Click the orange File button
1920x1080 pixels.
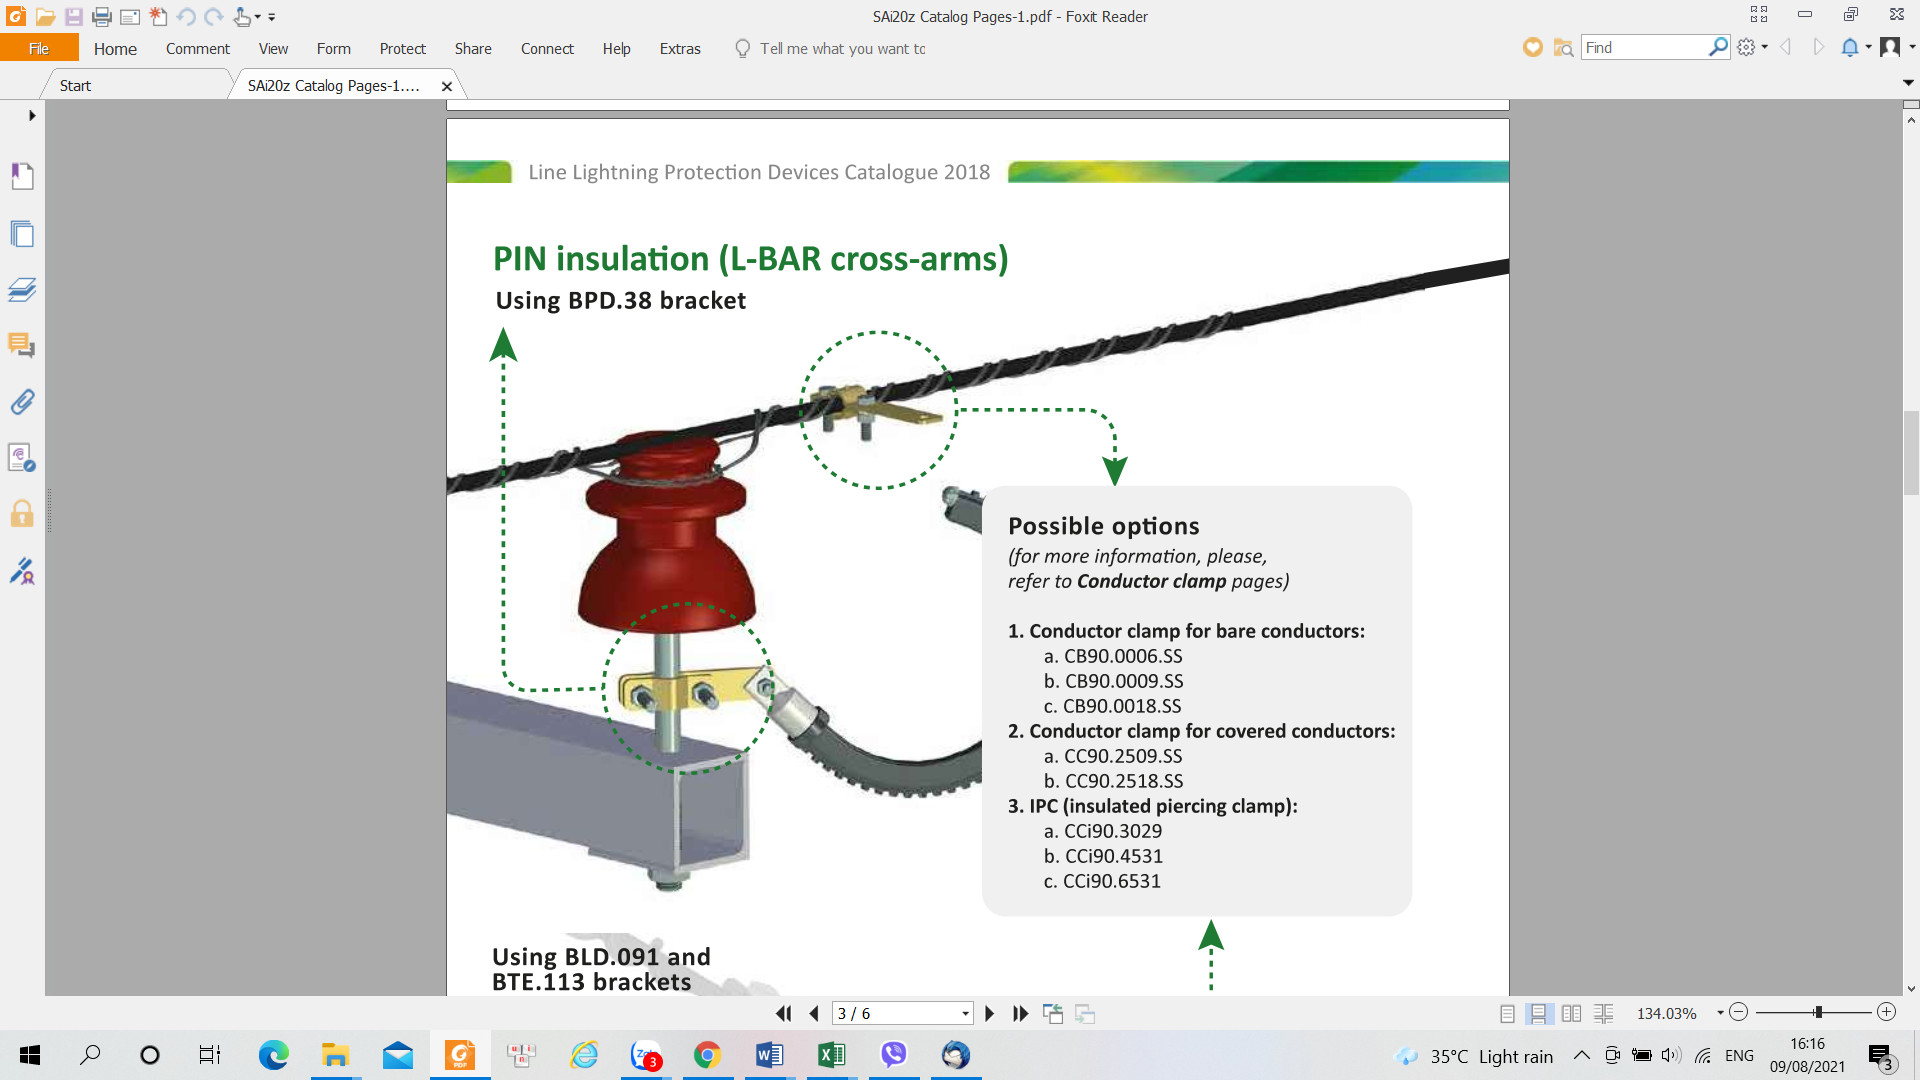coord(39,48)
